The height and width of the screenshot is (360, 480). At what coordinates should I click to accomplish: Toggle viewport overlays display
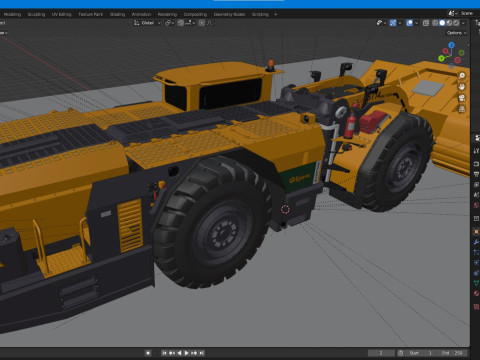tap(410, 23)
